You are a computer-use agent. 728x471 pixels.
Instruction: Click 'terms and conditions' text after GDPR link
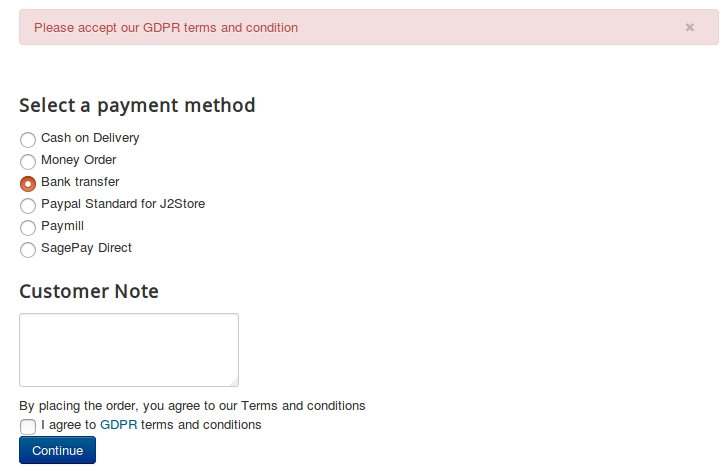[201, 425]
